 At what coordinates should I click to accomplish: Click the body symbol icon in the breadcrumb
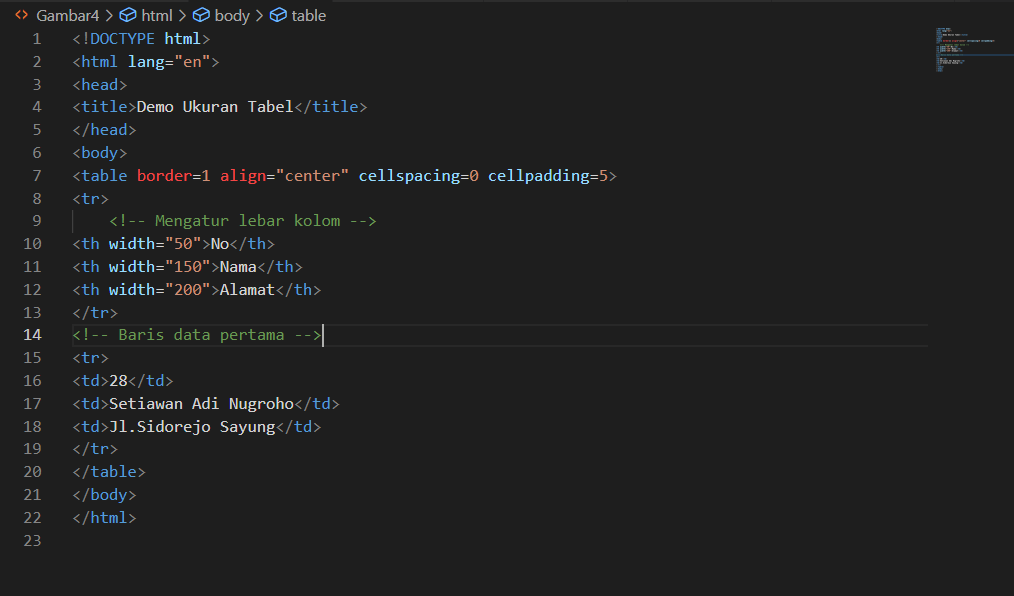click(x=200, y=15)
